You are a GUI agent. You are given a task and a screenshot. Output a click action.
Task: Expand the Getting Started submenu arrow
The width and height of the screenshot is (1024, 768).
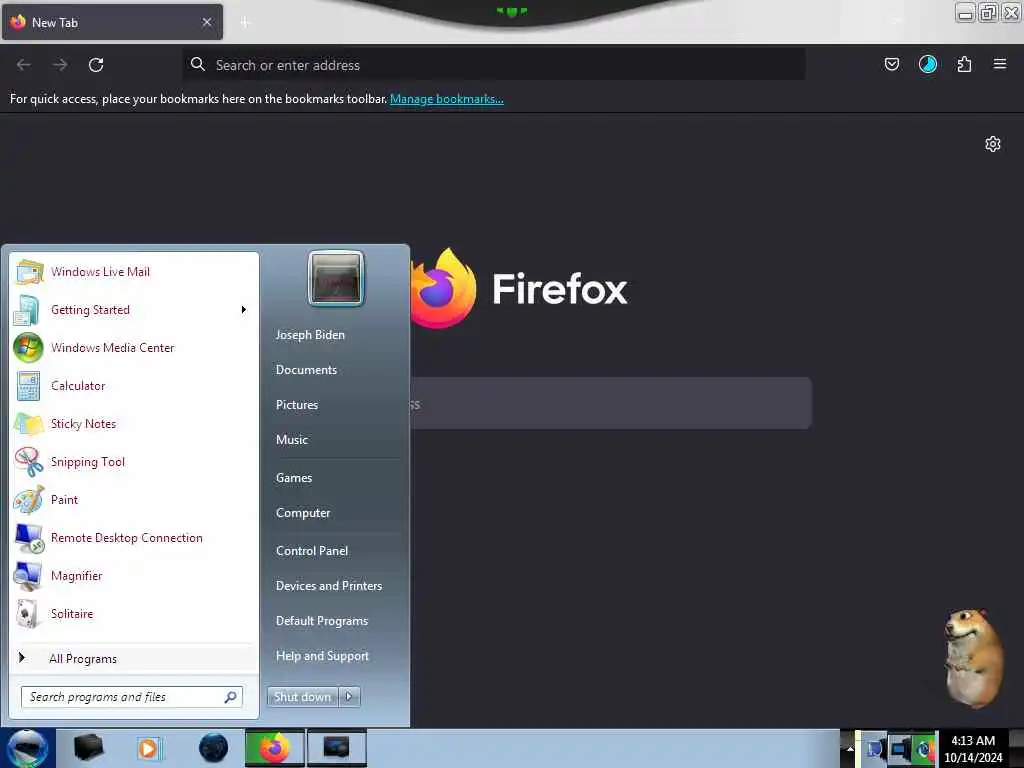[x=244, y=310]
